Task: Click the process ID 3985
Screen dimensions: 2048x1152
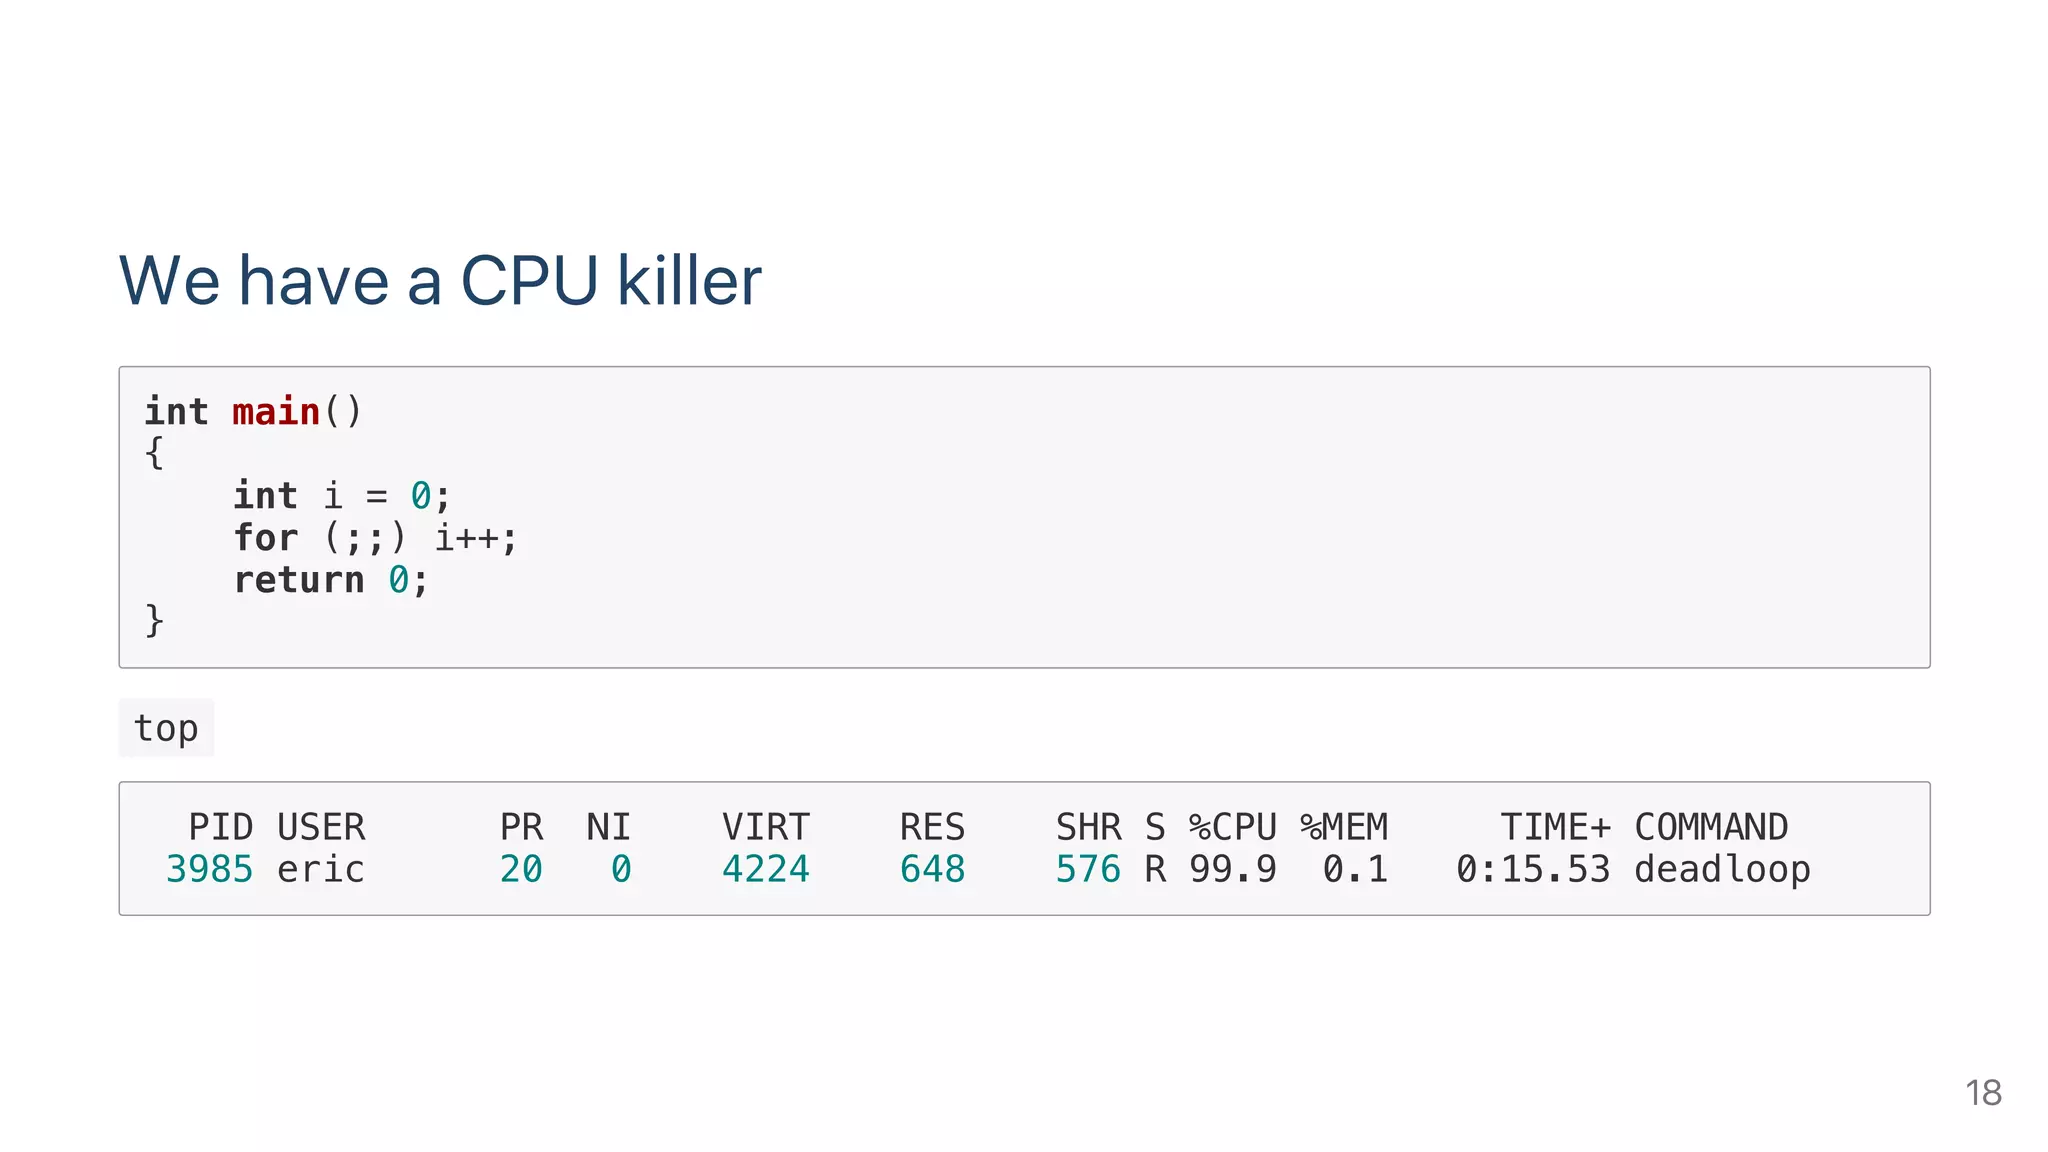Action: coord(209,869)
